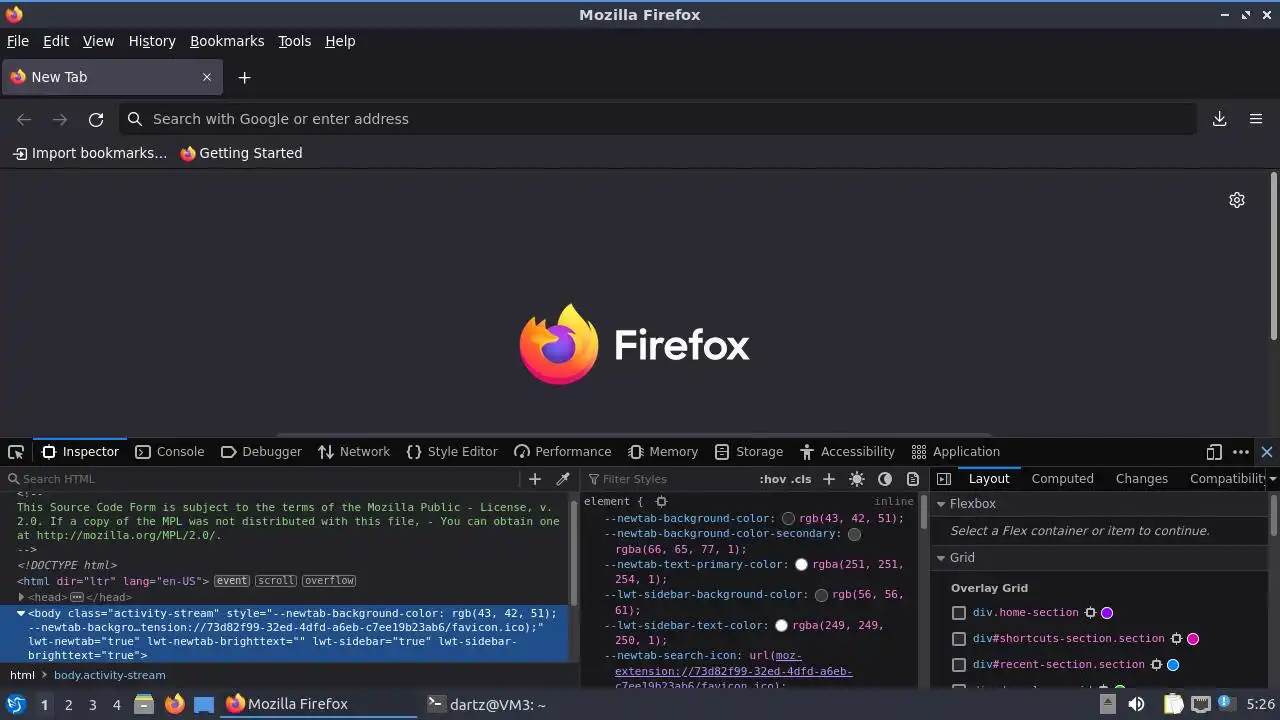1280x720 pixels.
Task: Open the Memory tab
Action: [x=663, y=452]
